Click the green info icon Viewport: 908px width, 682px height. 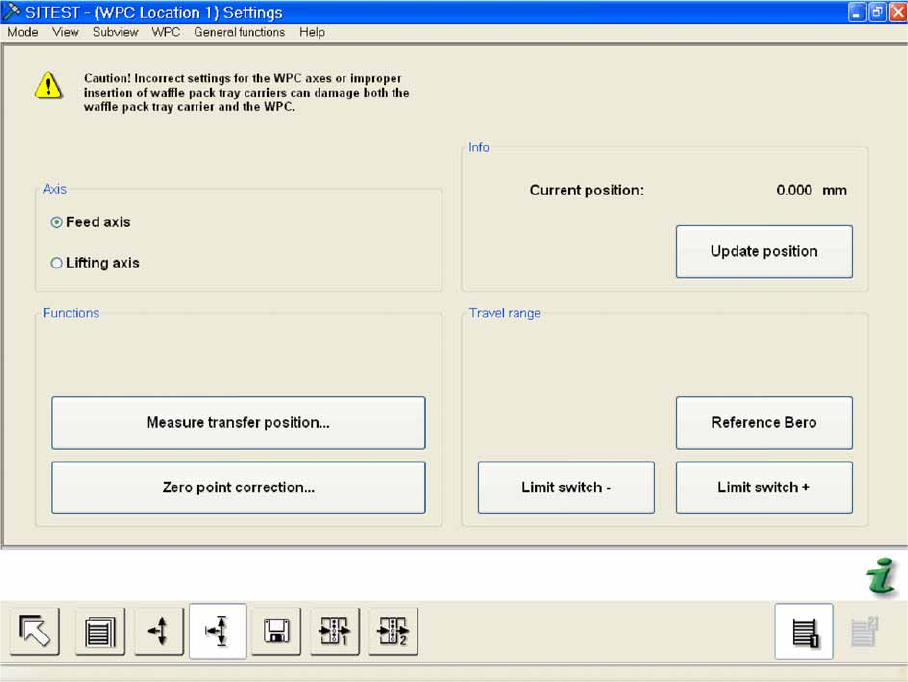881,576
